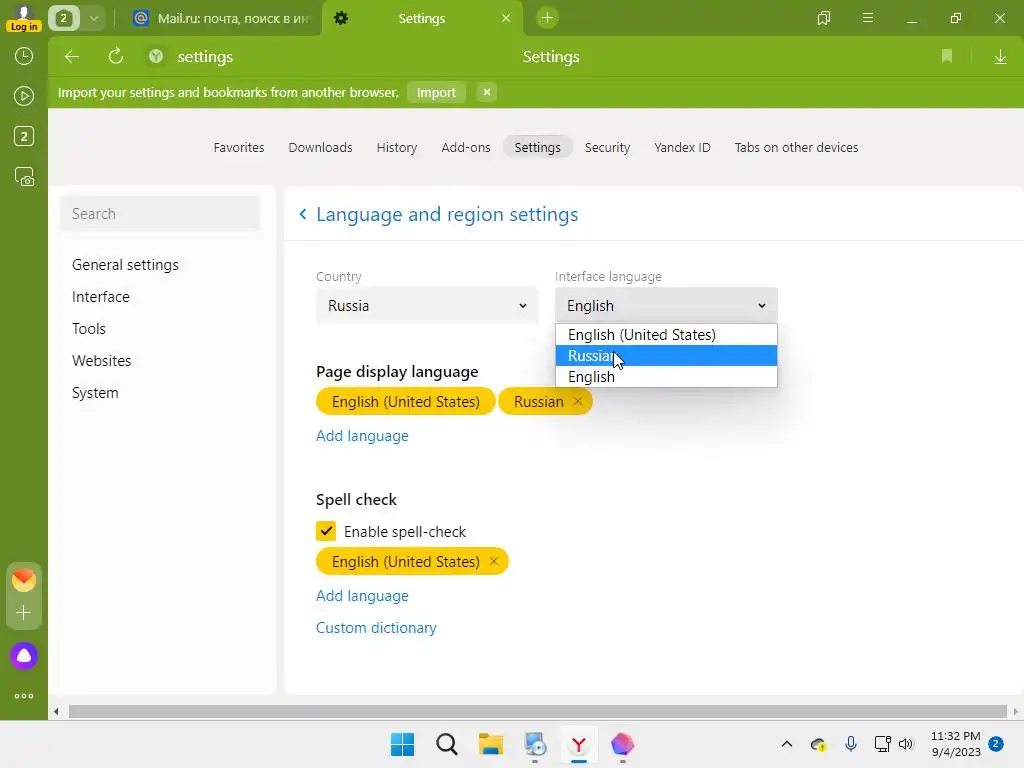
Task: Click the horizontal scrollbar
Action: click(x=537, y=711)
